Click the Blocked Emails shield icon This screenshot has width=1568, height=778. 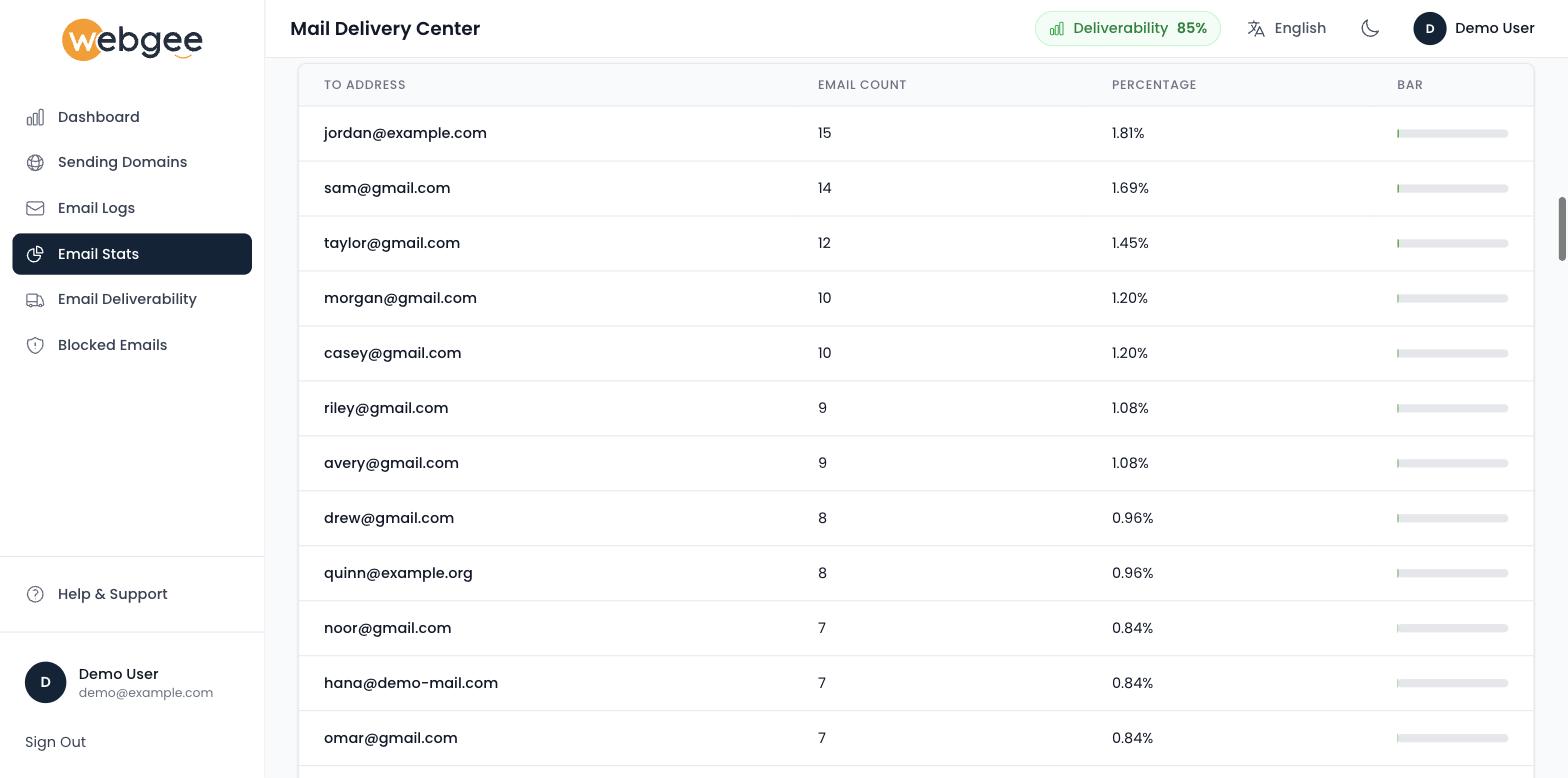(x=35, y=345)
